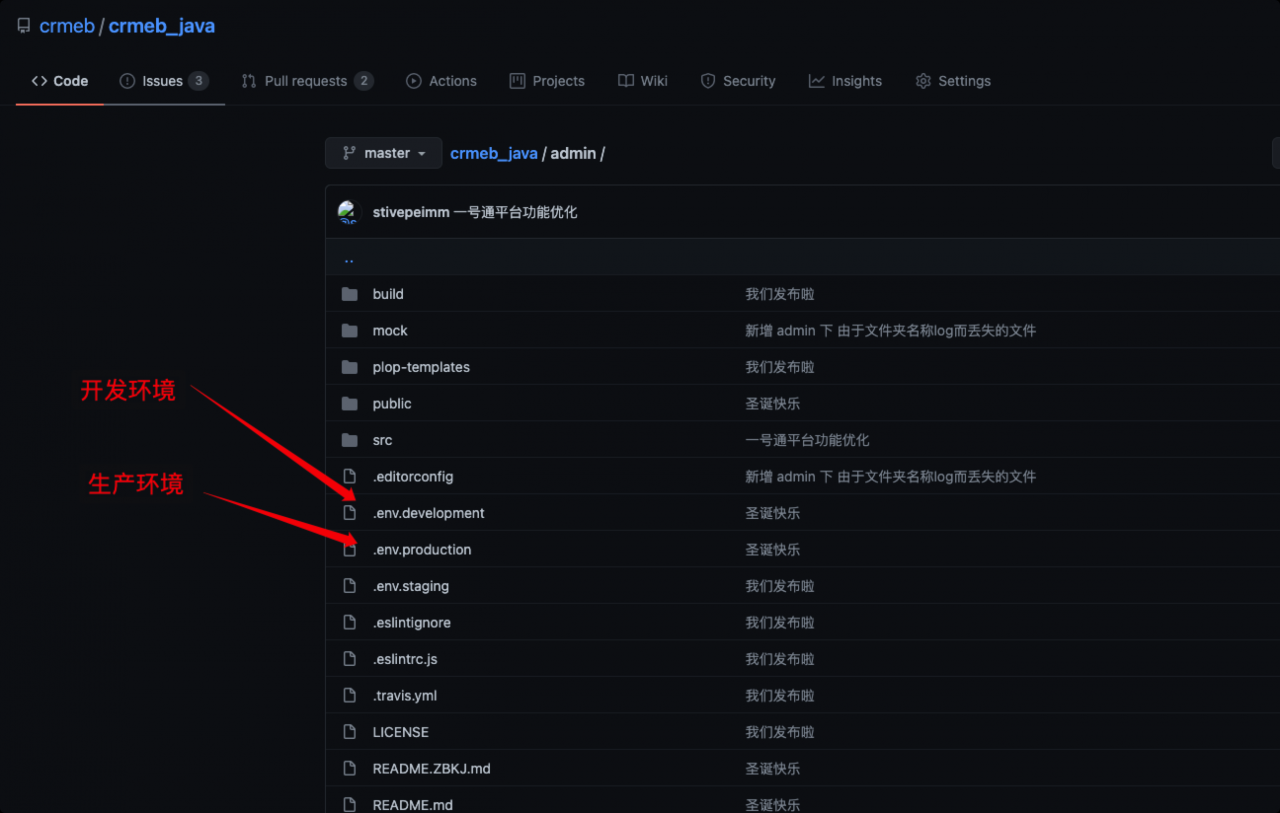
Task: Click the file icon of README.ZBKJ.md
Action: click(349, 769)
